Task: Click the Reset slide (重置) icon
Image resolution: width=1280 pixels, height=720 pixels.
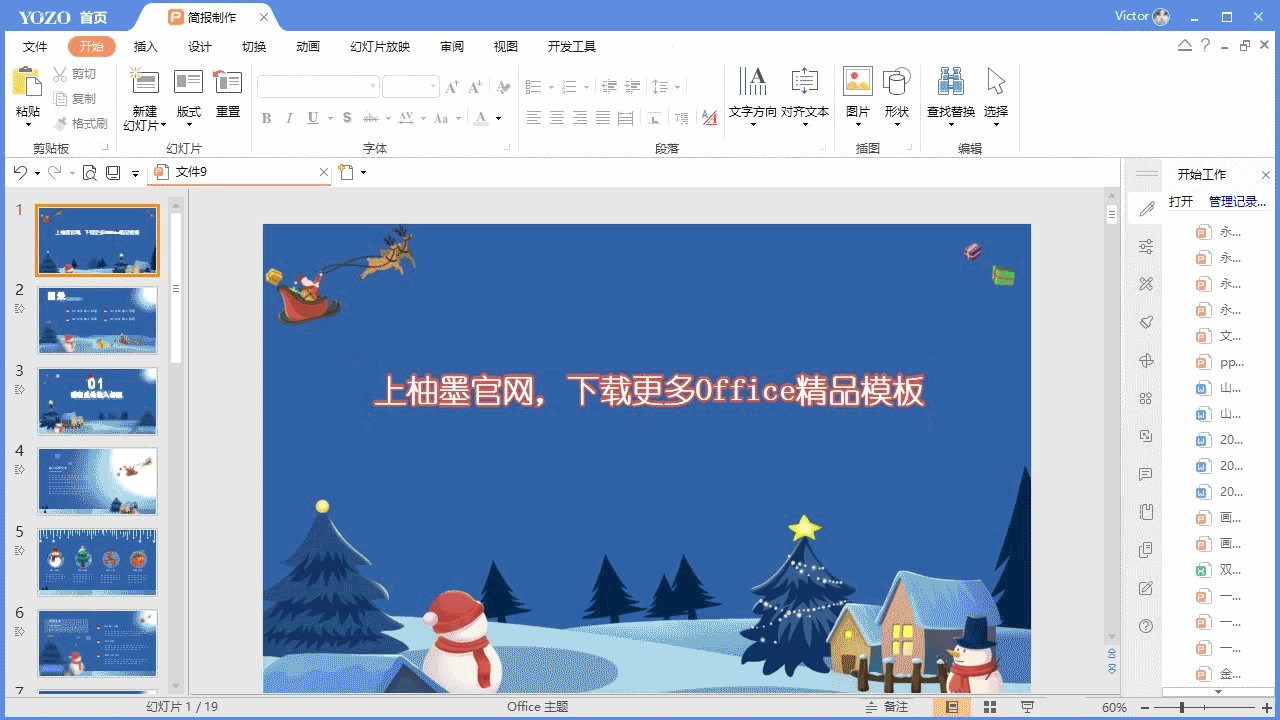Action: [x=228, y=82]
